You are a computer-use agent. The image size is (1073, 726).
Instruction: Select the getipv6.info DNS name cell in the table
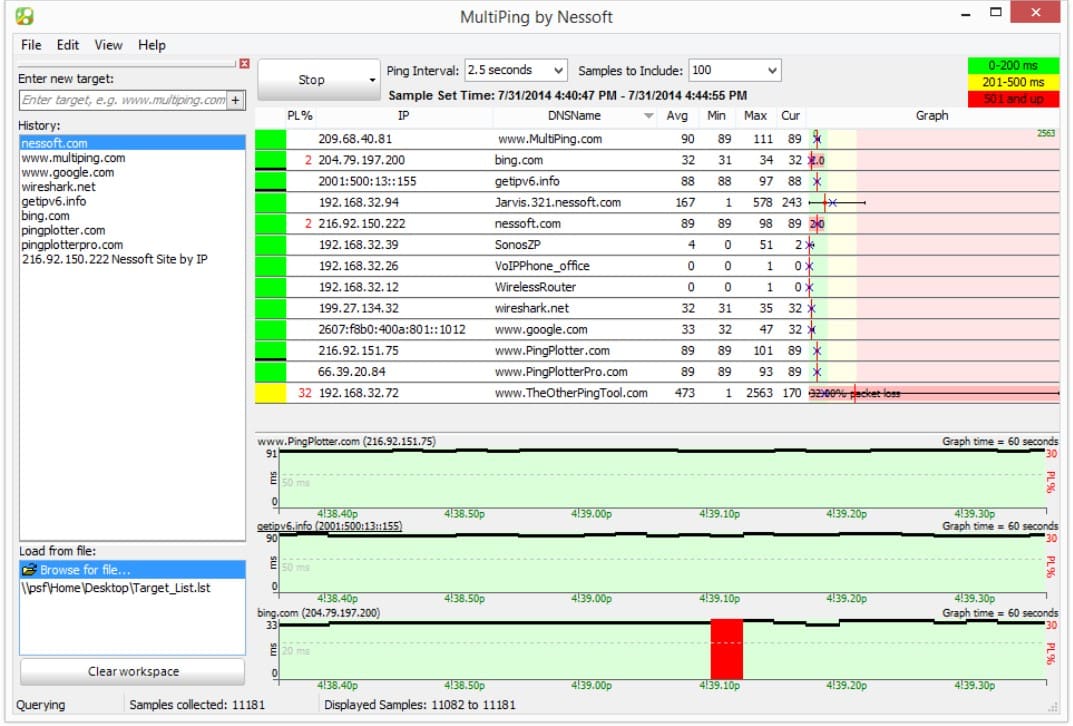tap(527, 181)
